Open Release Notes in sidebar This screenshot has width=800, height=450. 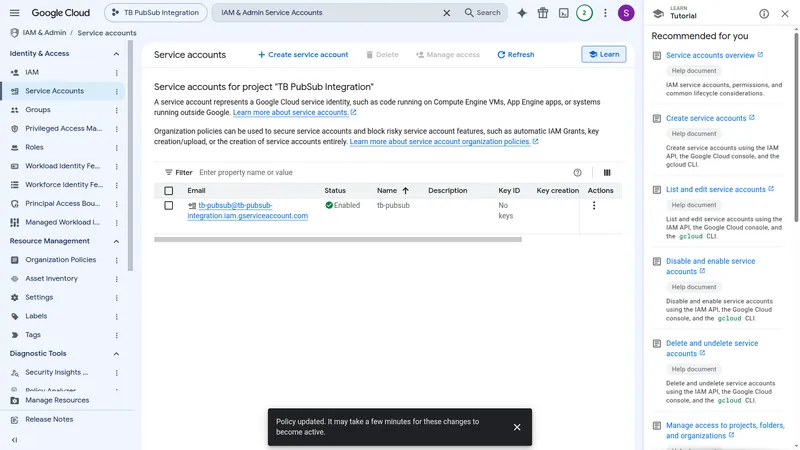click(49, 419)
